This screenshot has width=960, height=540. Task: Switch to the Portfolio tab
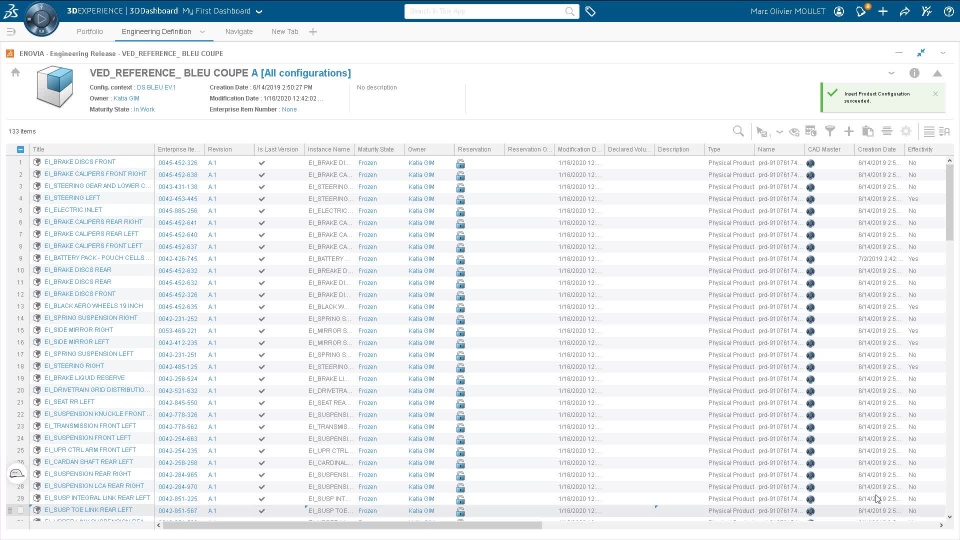point(89,32)
